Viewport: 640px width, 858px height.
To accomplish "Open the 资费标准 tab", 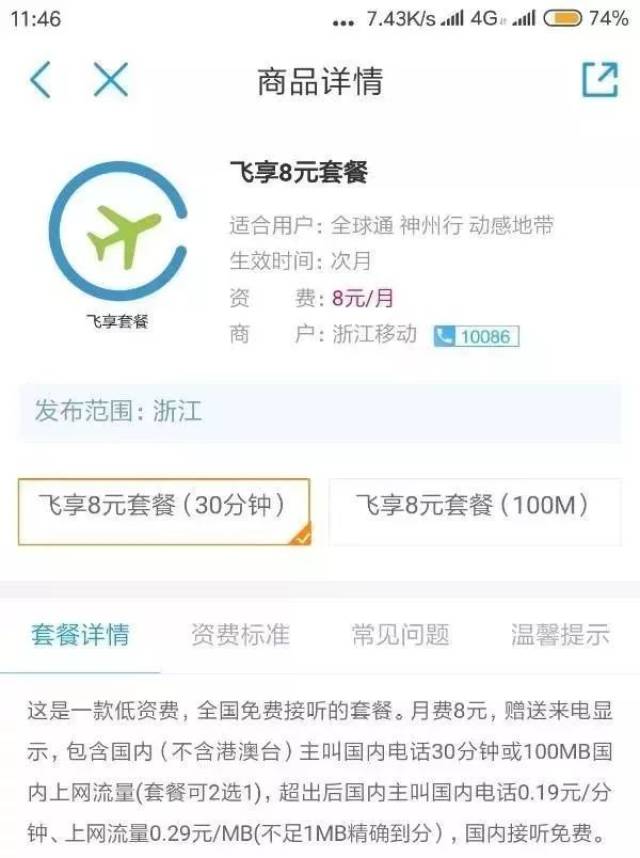I will click(240, 635).
